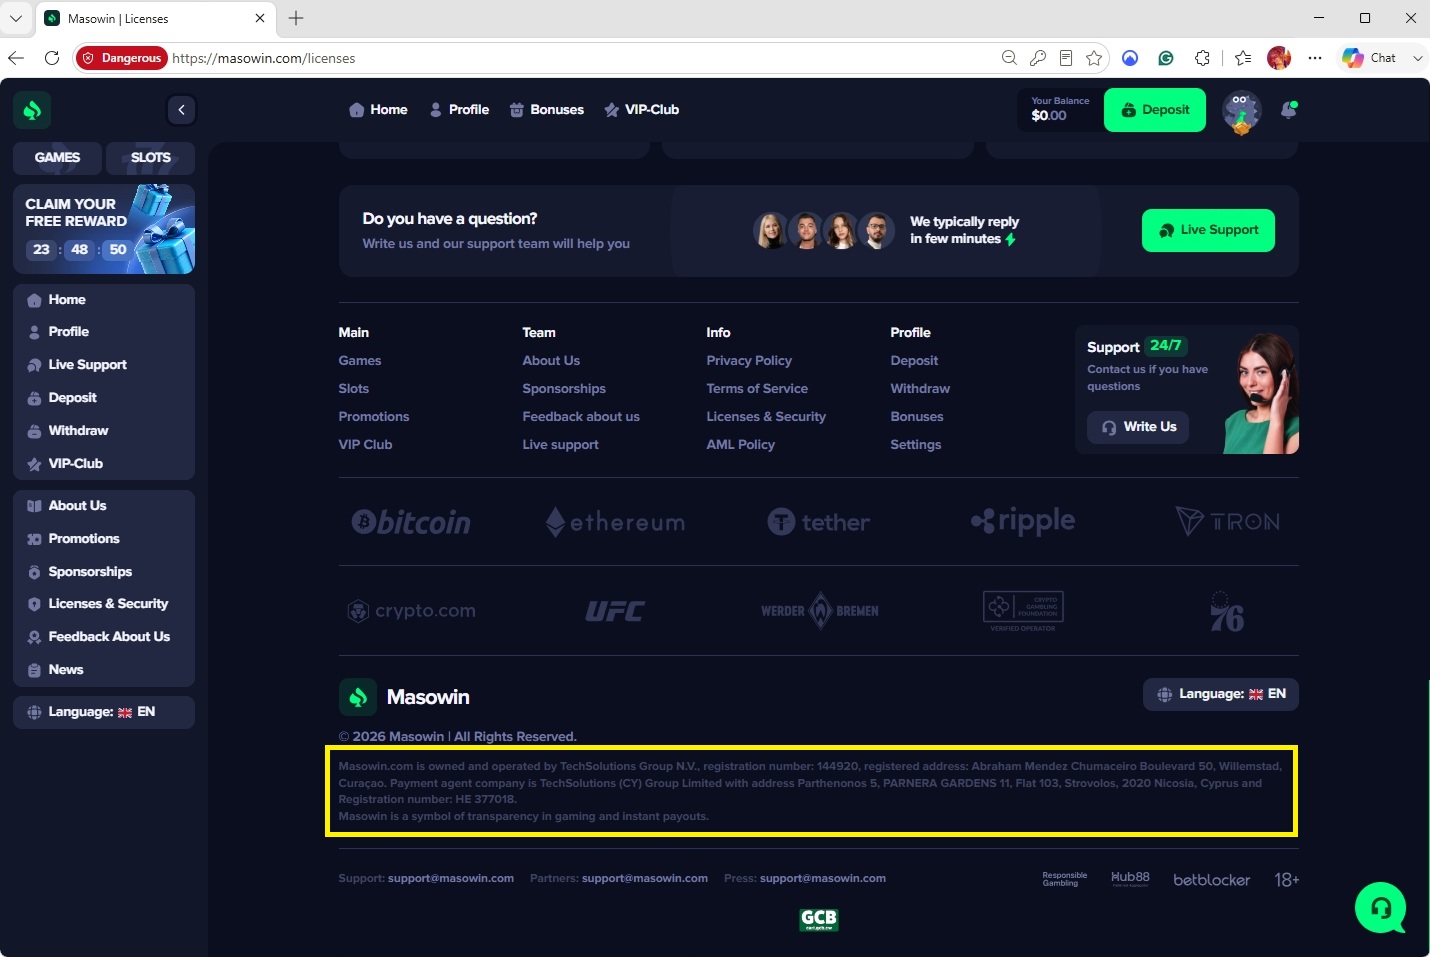Viewport: 1442px width, 957px height.
Task: Go back with the browser back arrow
Action: click(16, 58)
